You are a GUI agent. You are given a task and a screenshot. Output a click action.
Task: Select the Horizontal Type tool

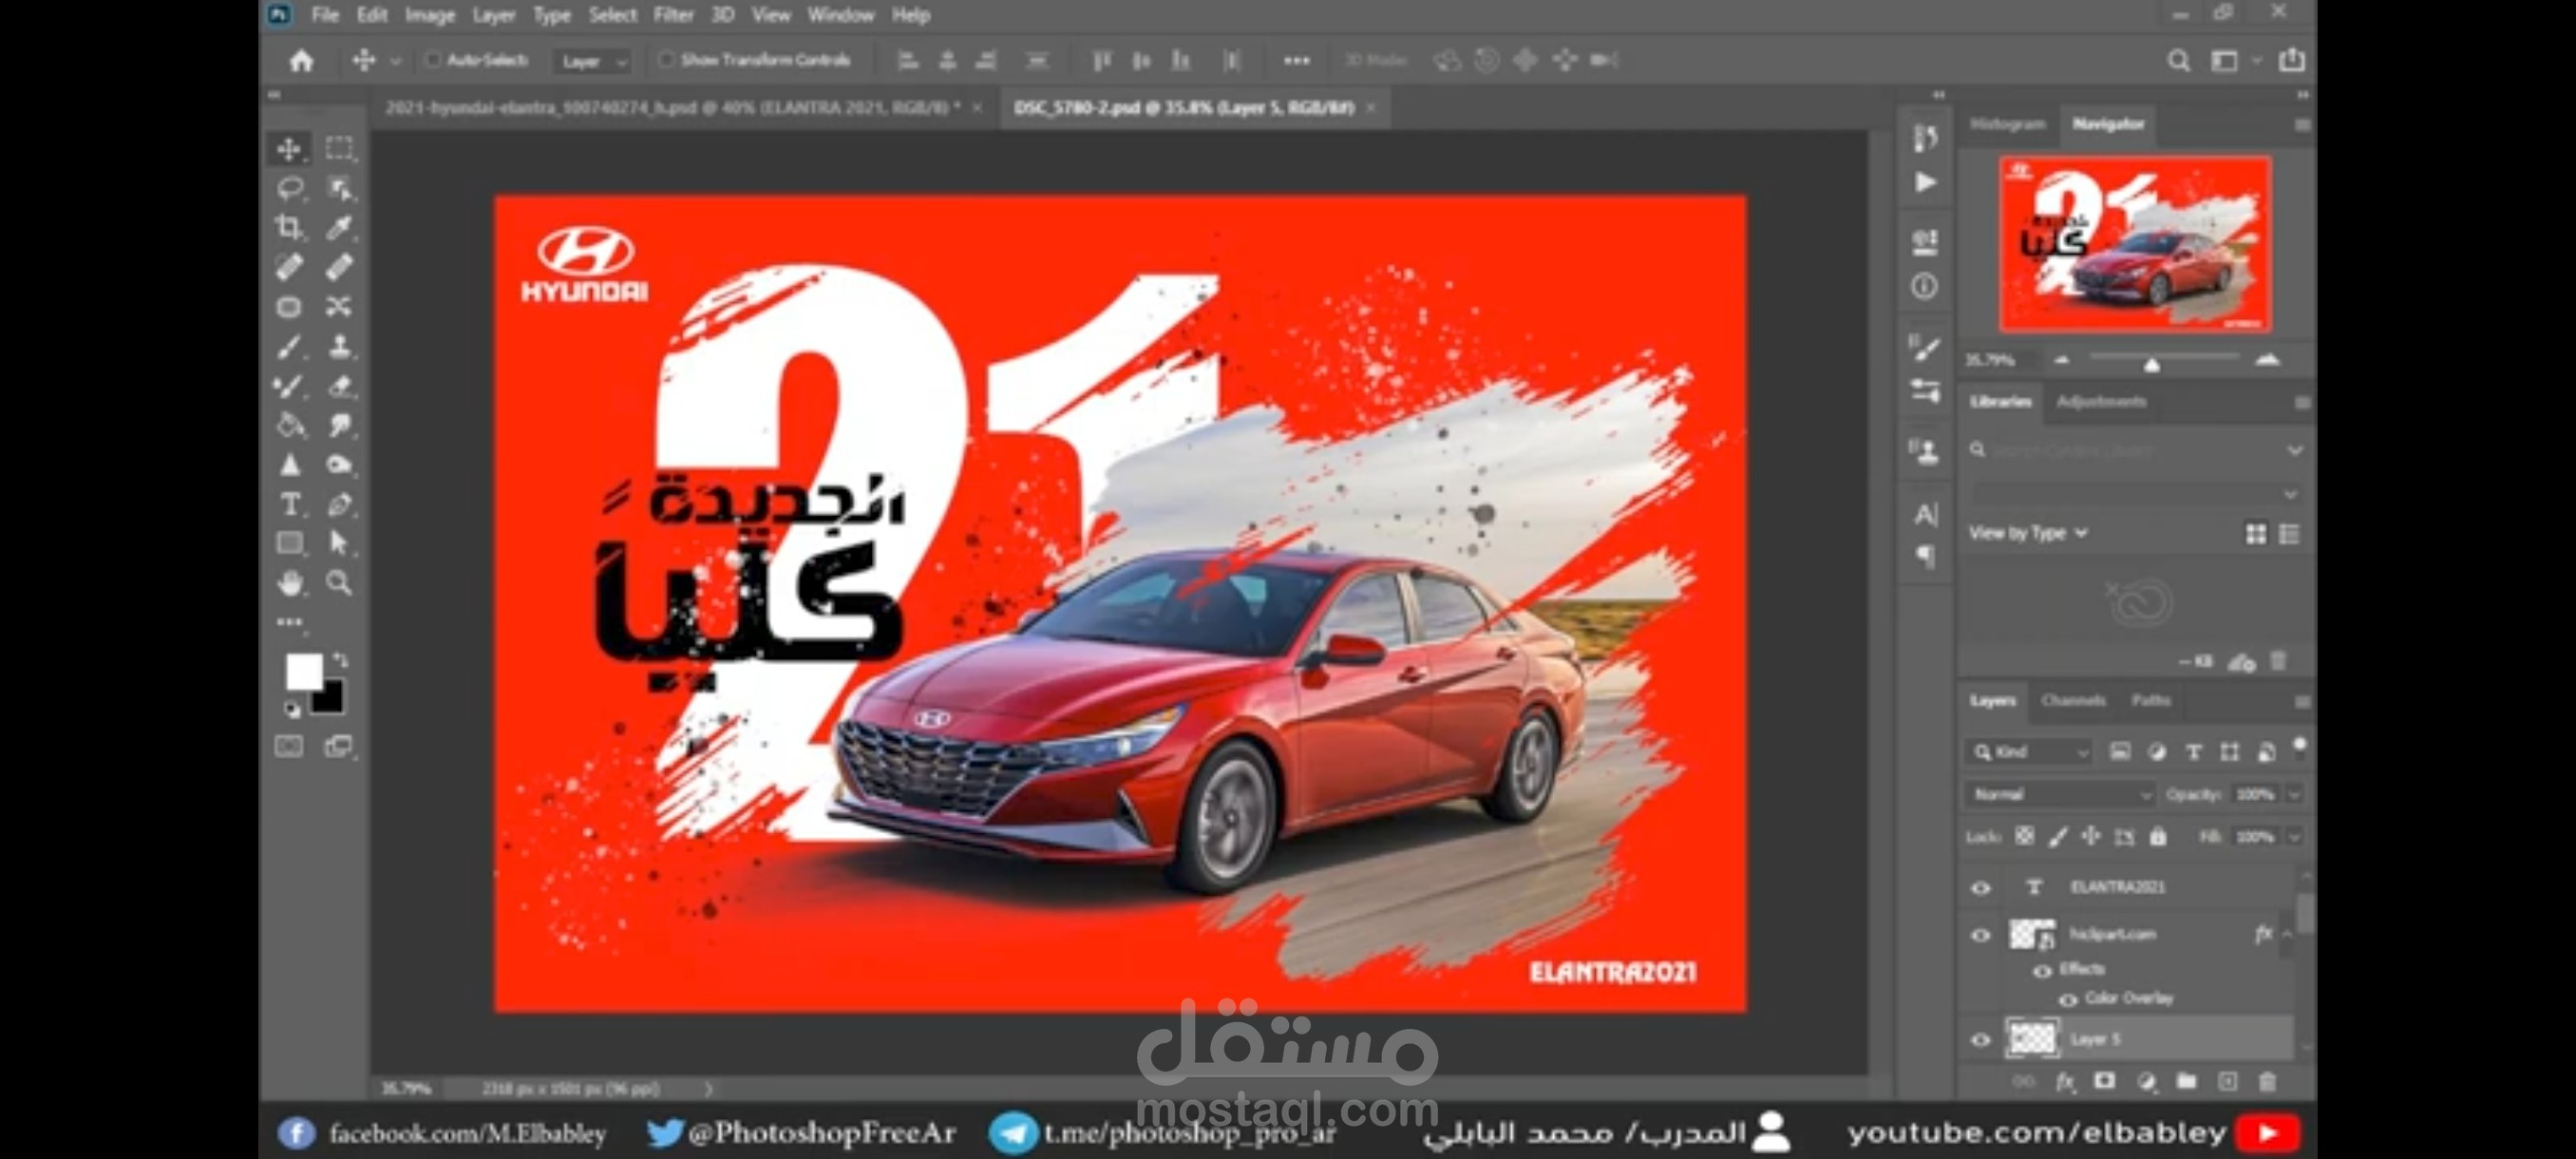(289, 504)
